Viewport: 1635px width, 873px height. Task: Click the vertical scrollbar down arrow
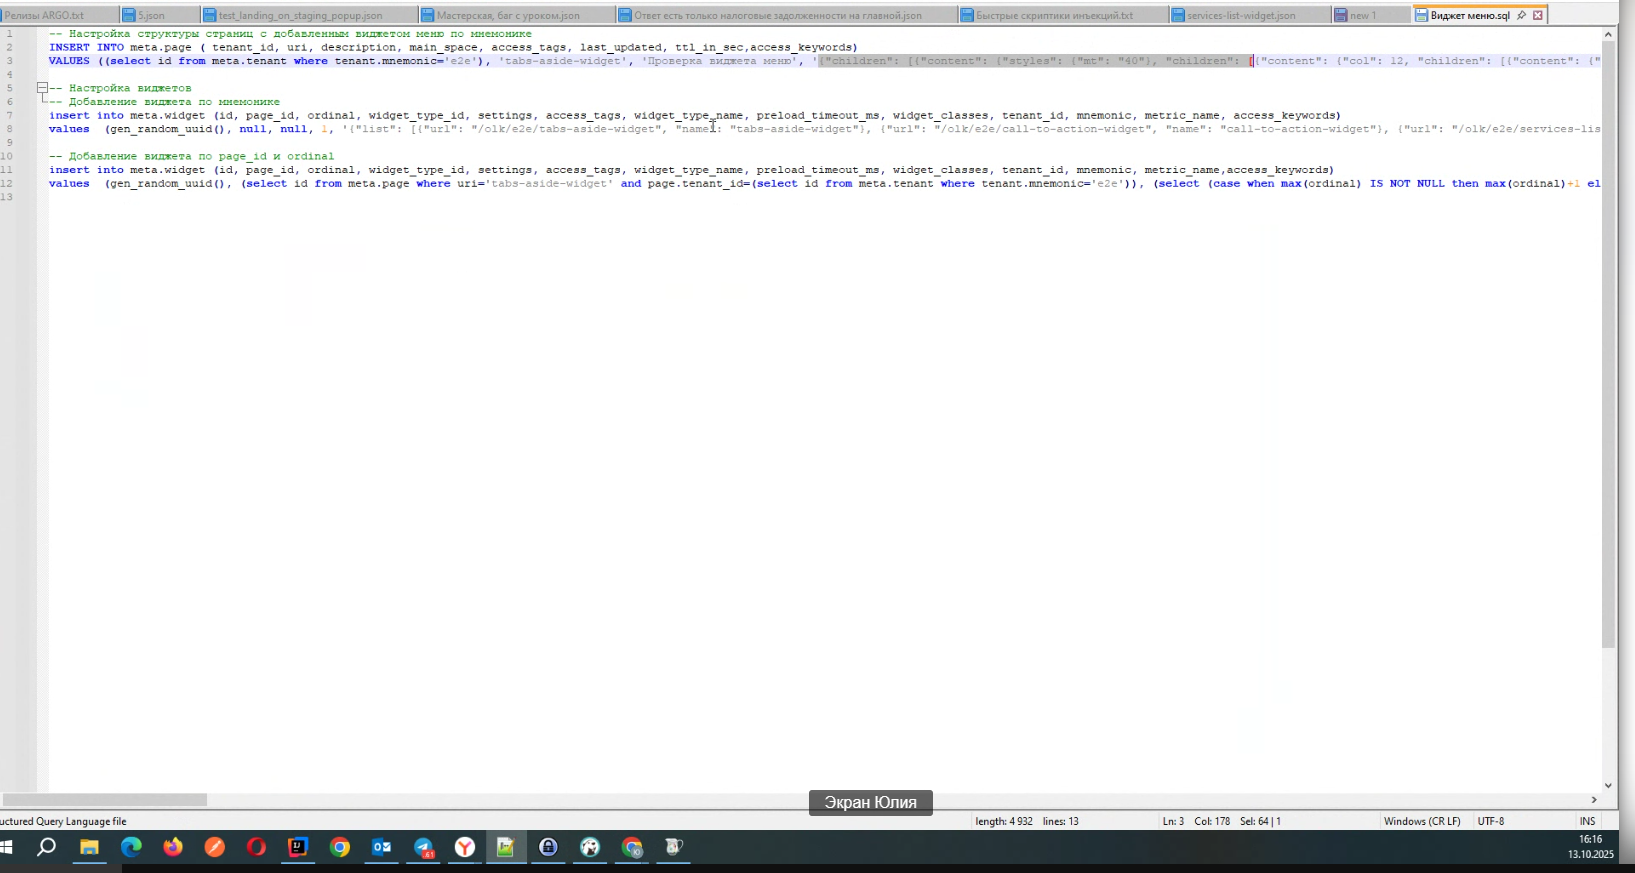tap(1609, 786)
